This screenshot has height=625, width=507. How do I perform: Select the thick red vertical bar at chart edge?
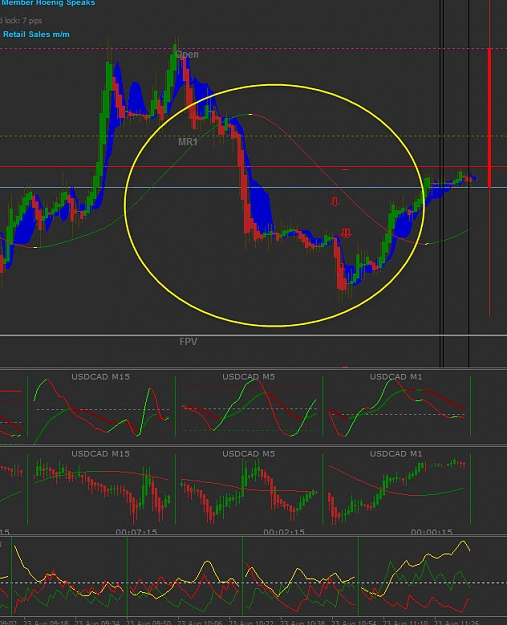(489, 118)
